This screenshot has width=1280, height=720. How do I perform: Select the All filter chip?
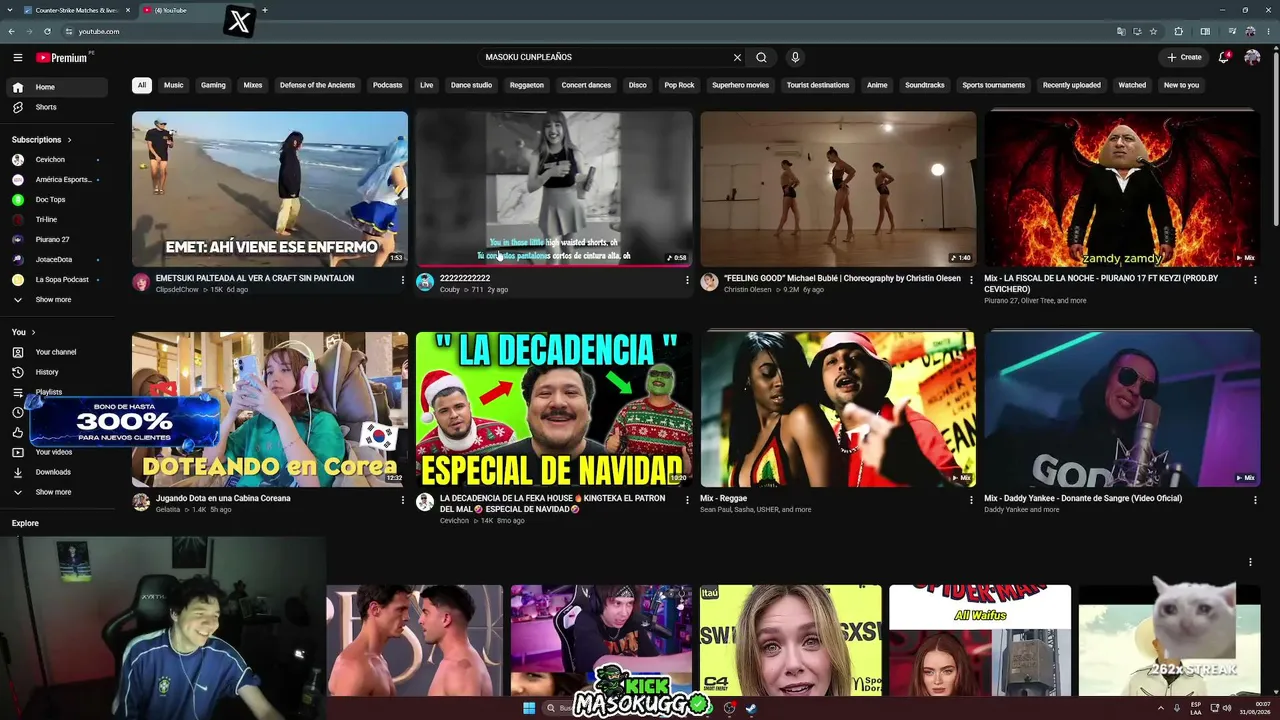click(142, 85)
